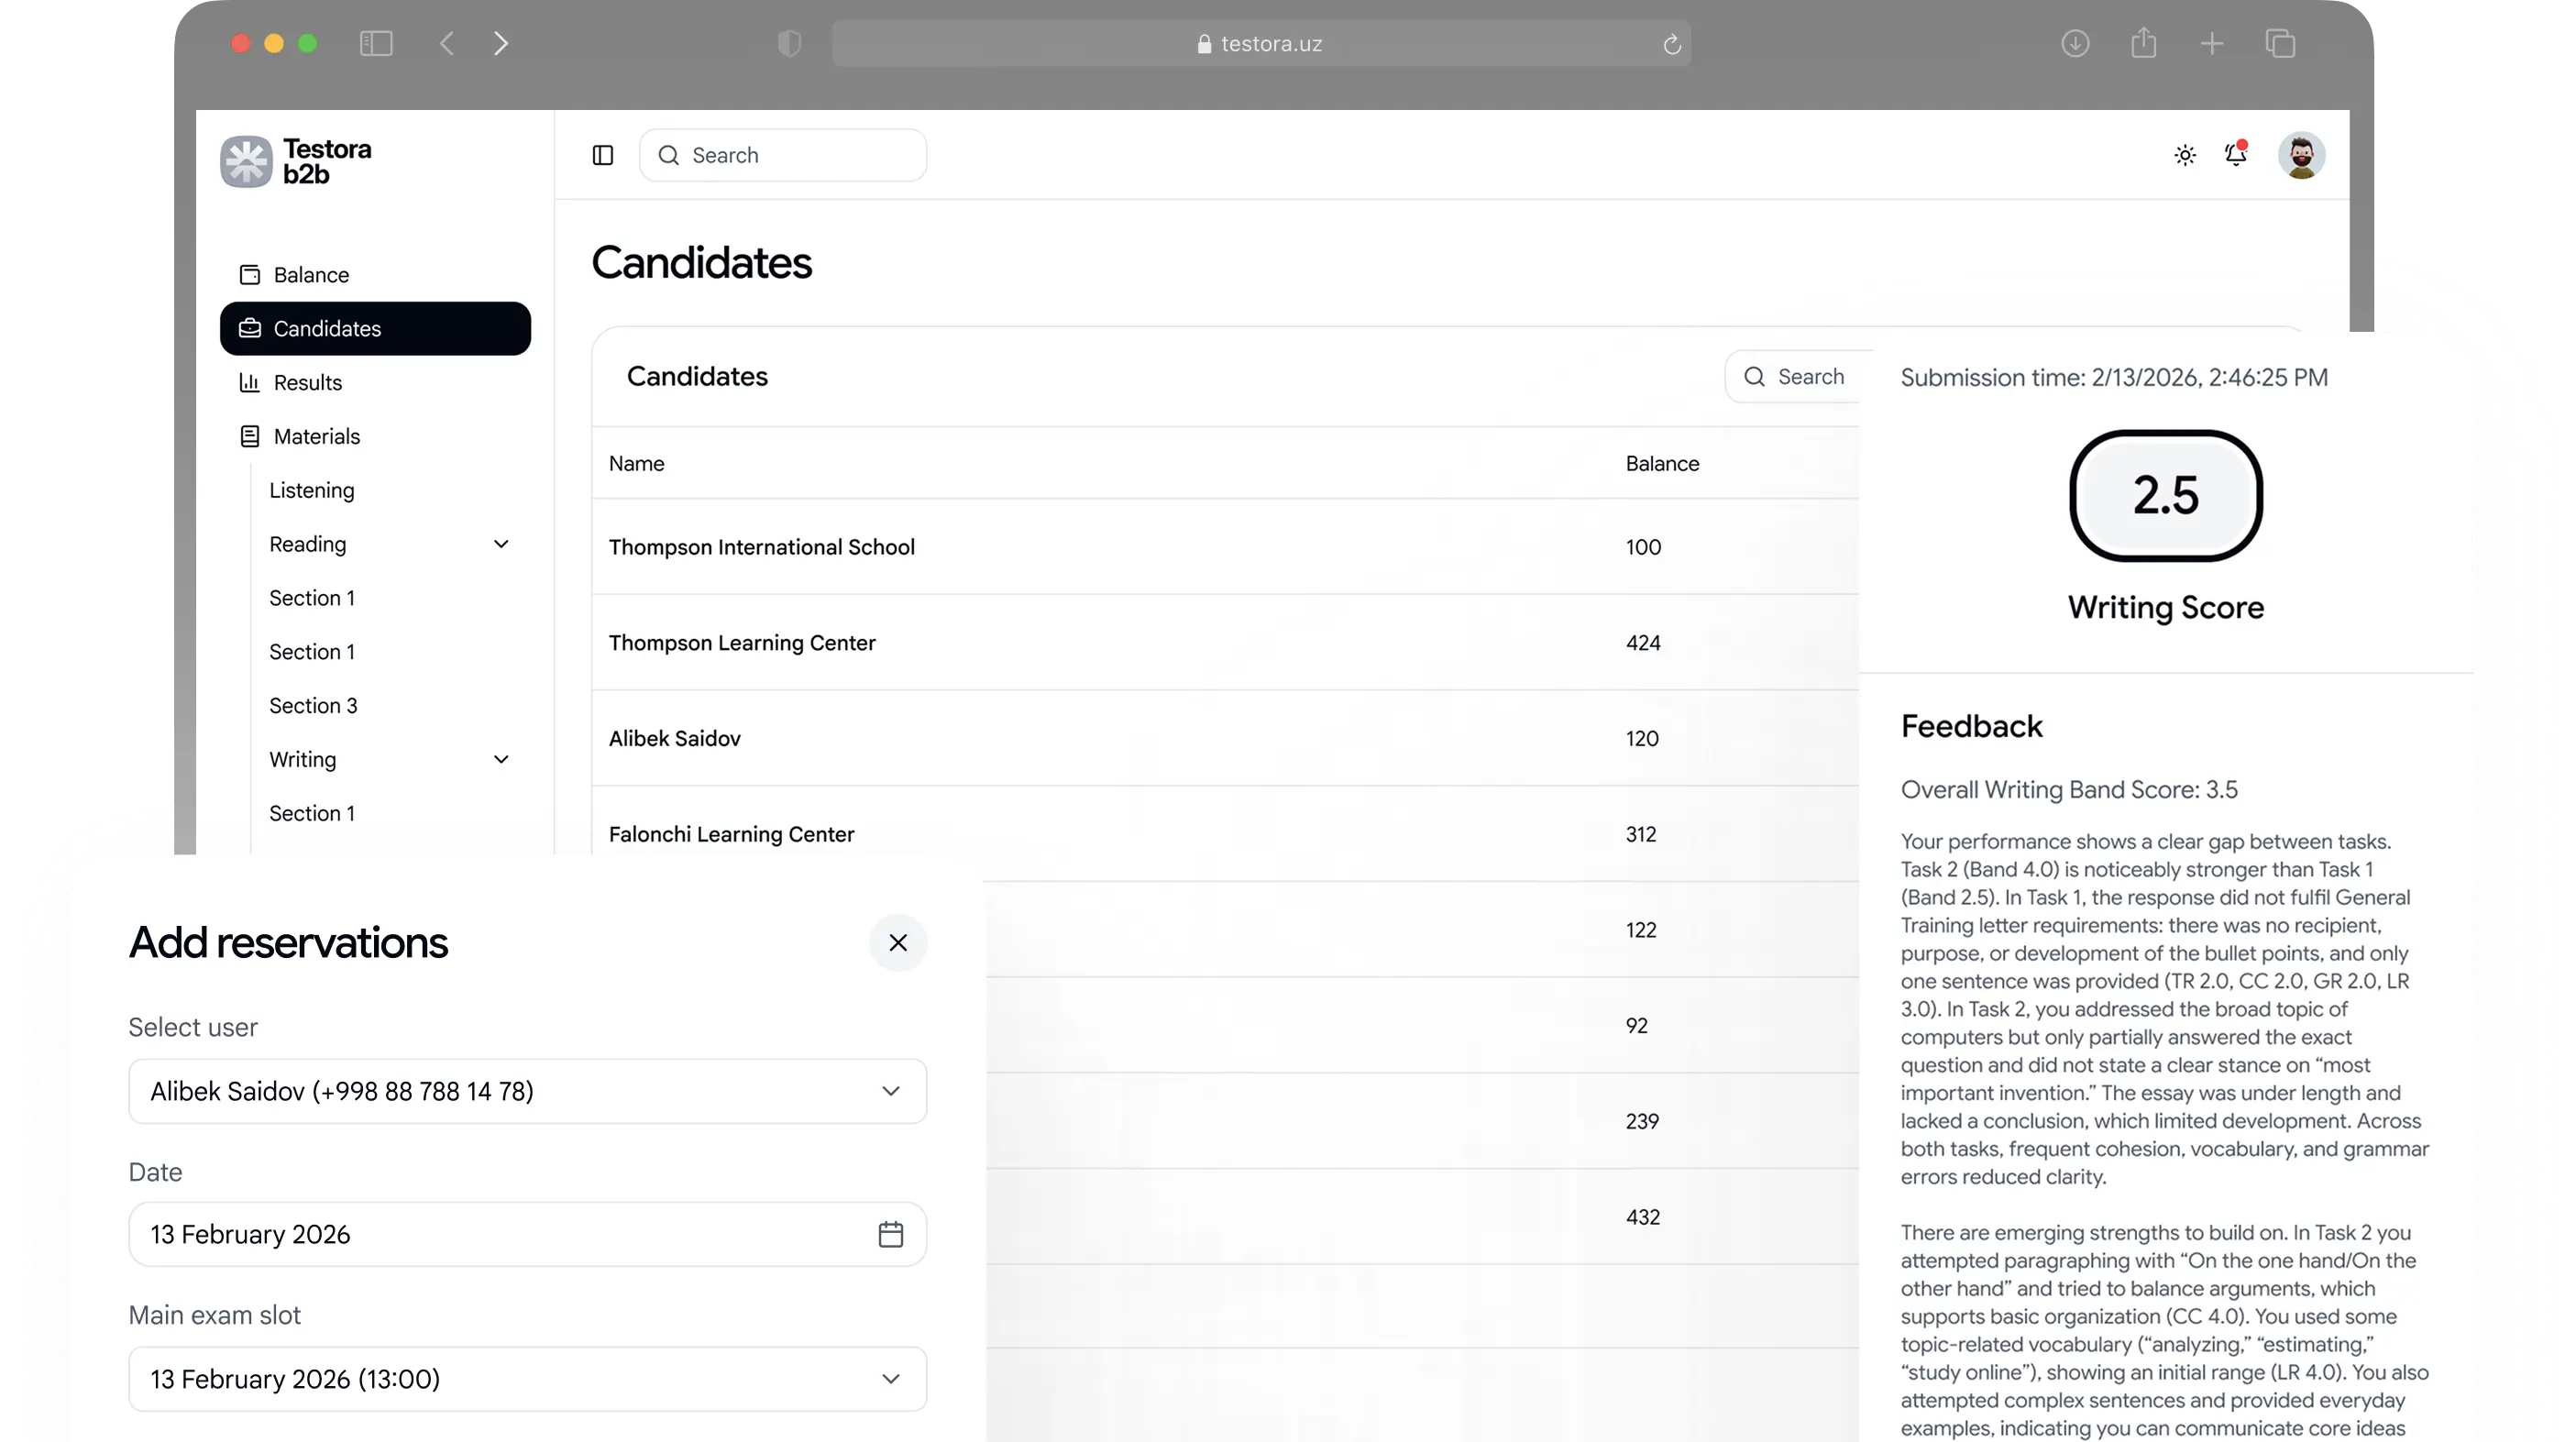Screen dimensions: 2576x1442
Task: Open the notifications bell
Action: [x=2236, y=154]
